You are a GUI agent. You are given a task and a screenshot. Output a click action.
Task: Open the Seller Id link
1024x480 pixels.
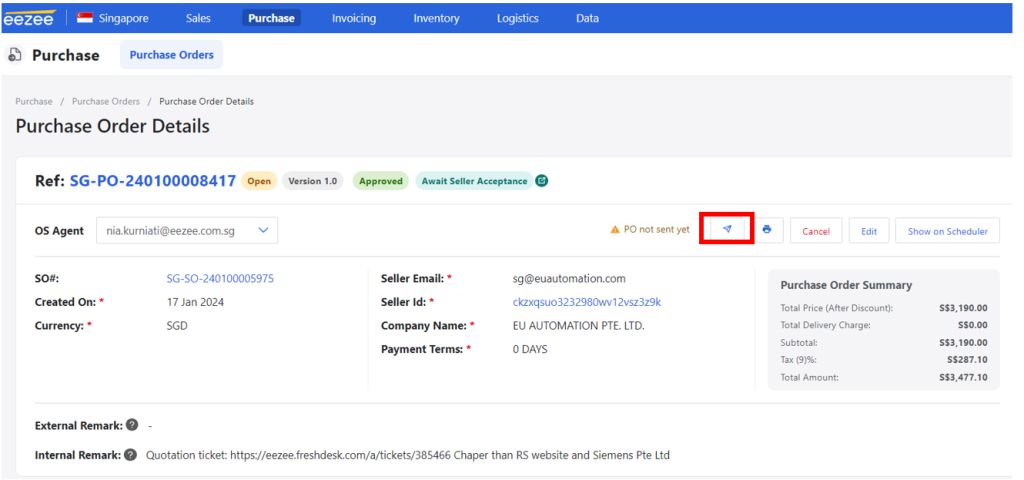point(587,302)
